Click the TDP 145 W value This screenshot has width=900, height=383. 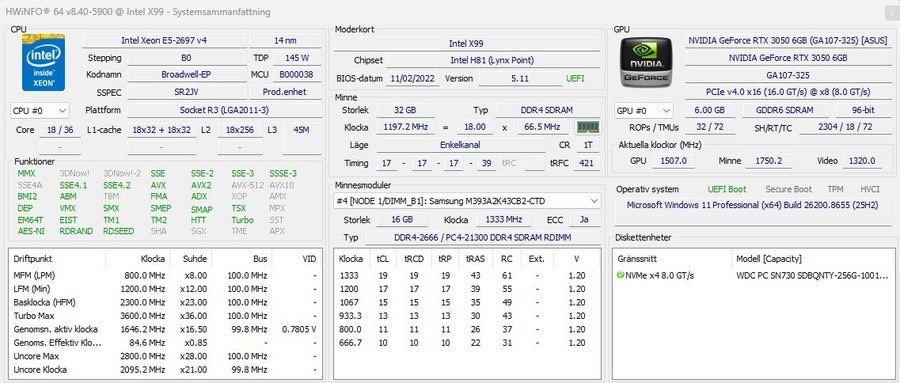pos(296,58)
